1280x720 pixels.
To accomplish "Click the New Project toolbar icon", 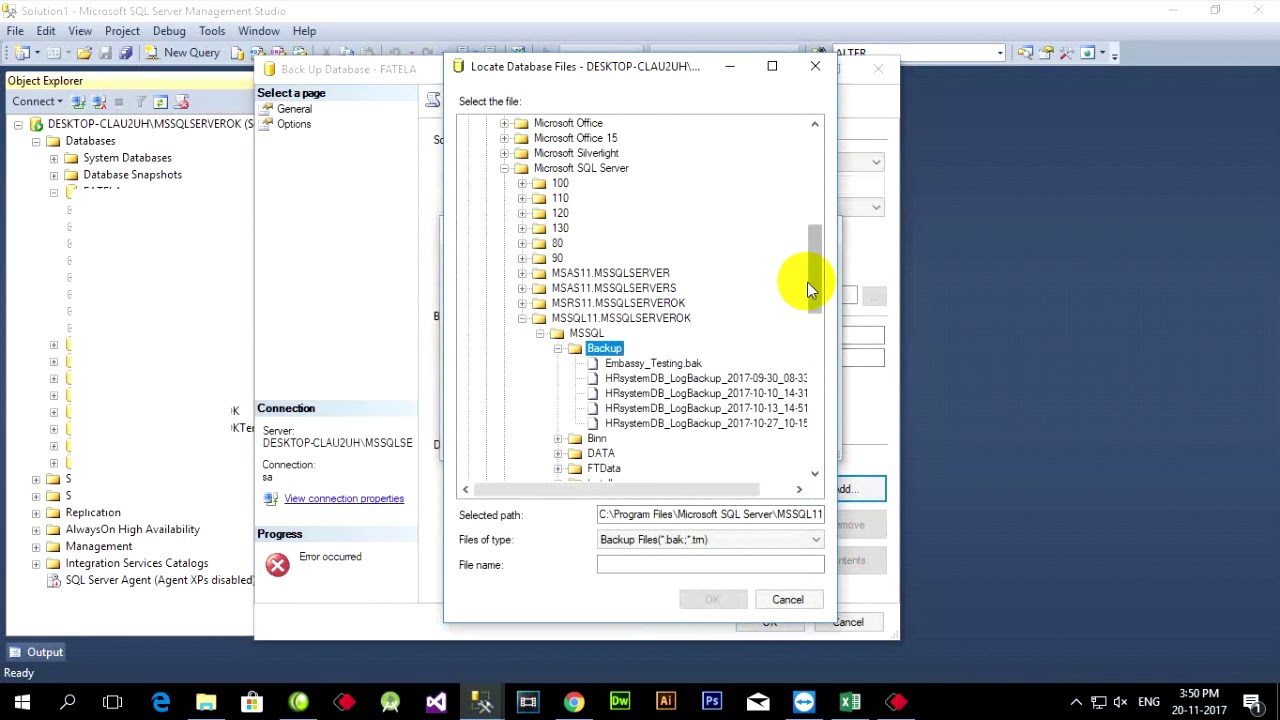I will [20, 53].
